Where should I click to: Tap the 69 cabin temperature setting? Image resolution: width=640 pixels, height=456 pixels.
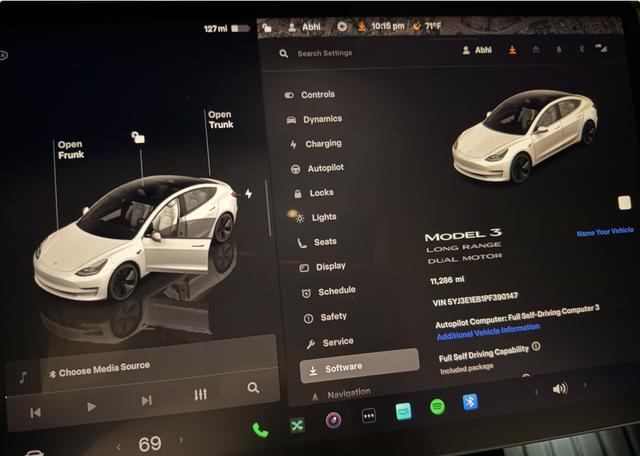click(150, 444)
